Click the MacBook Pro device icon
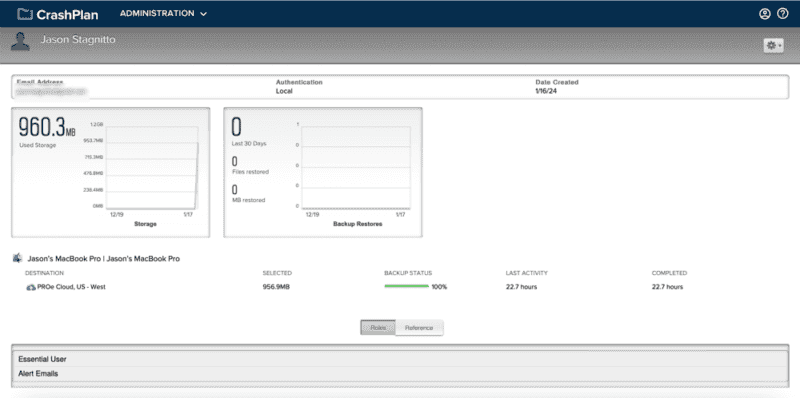The width and height of the screenshot is (800, 398). click(x=17, y=258)
